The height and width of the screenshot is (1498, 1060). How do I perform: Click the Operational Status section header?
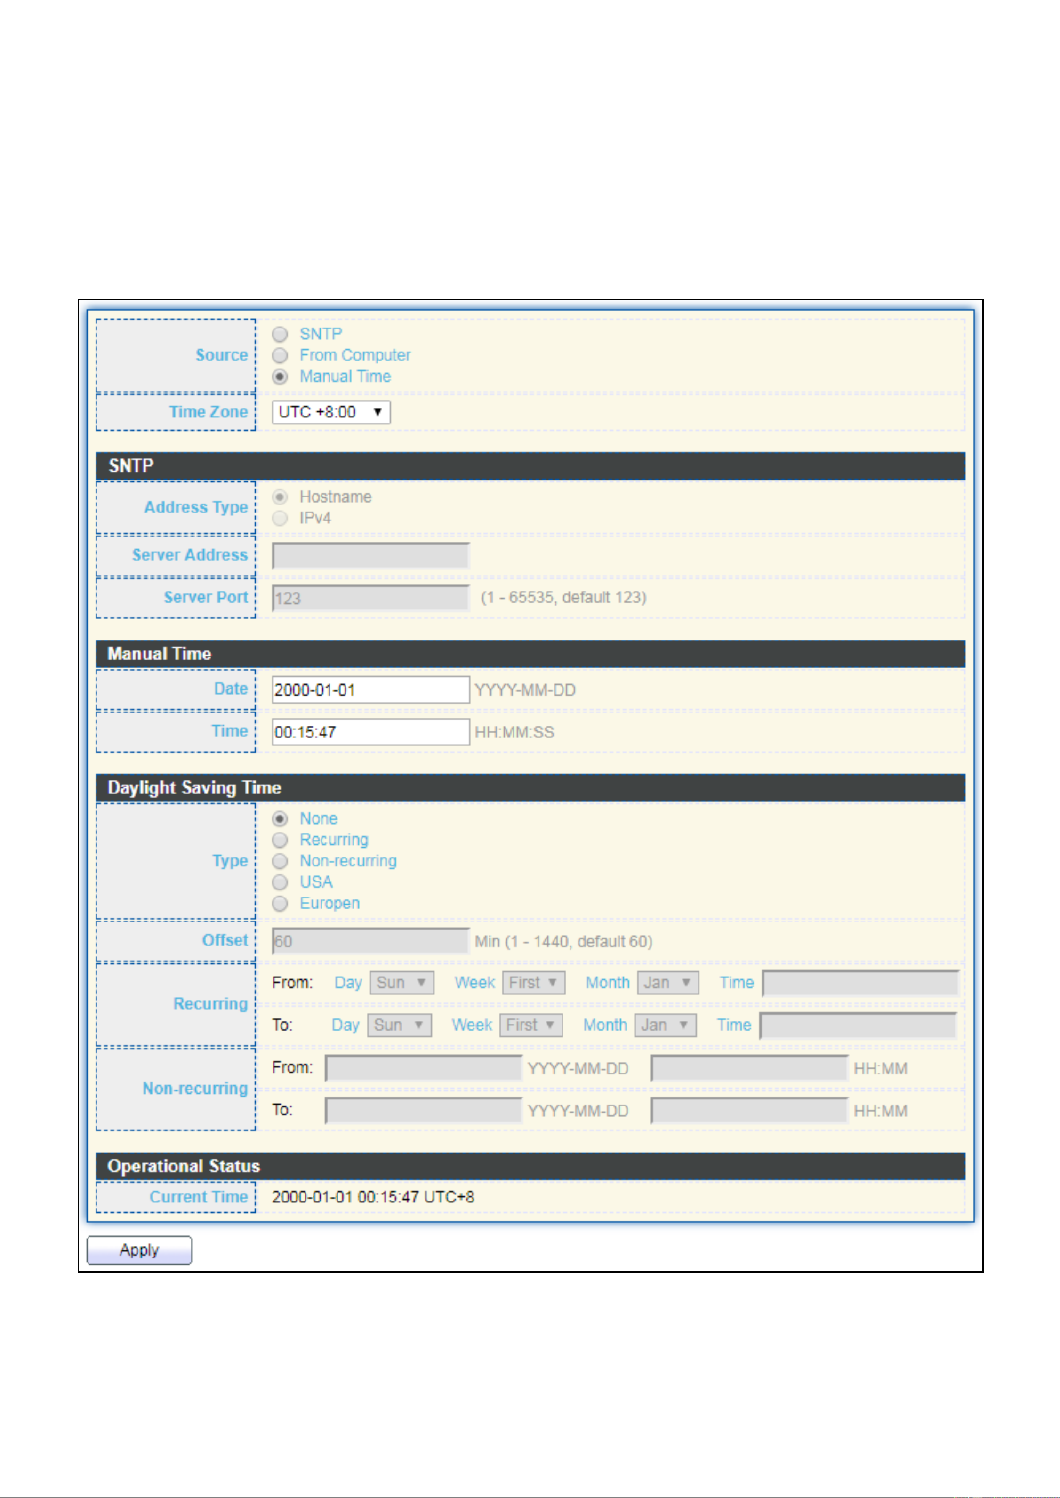coord(530,1166)
